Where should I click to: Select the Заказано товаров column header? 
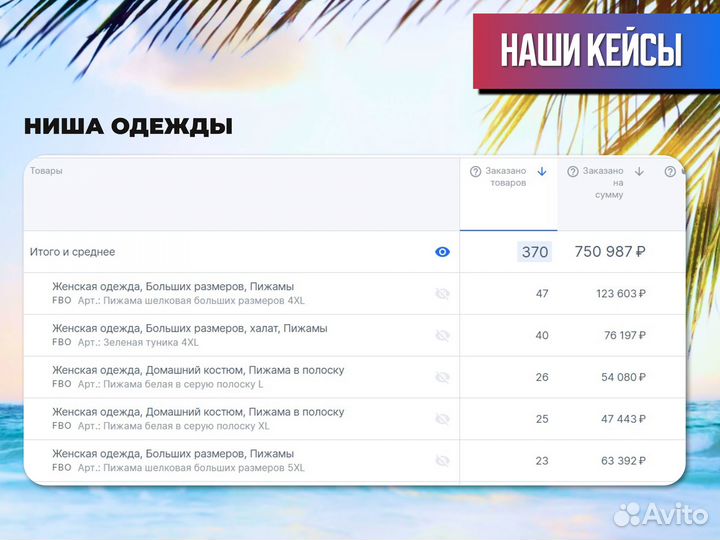pos(508,194)
